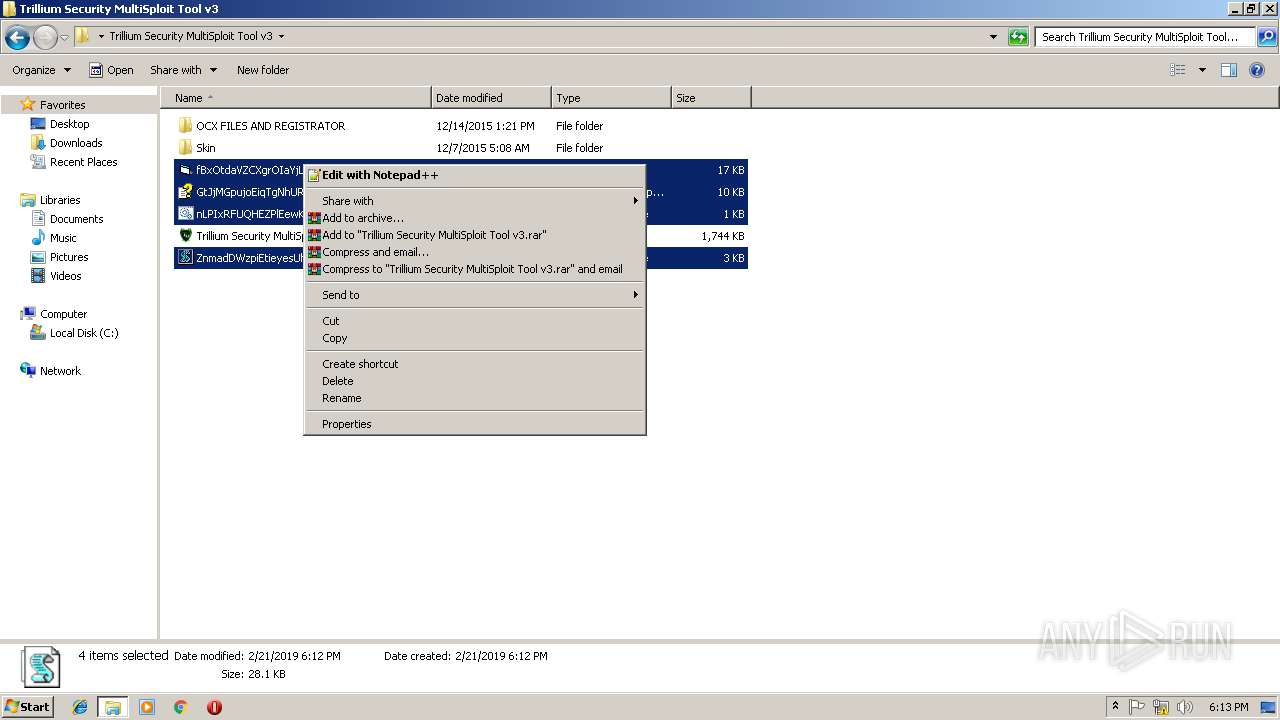Choose Edit with Notepad++ from context menu

coord(475,175)
